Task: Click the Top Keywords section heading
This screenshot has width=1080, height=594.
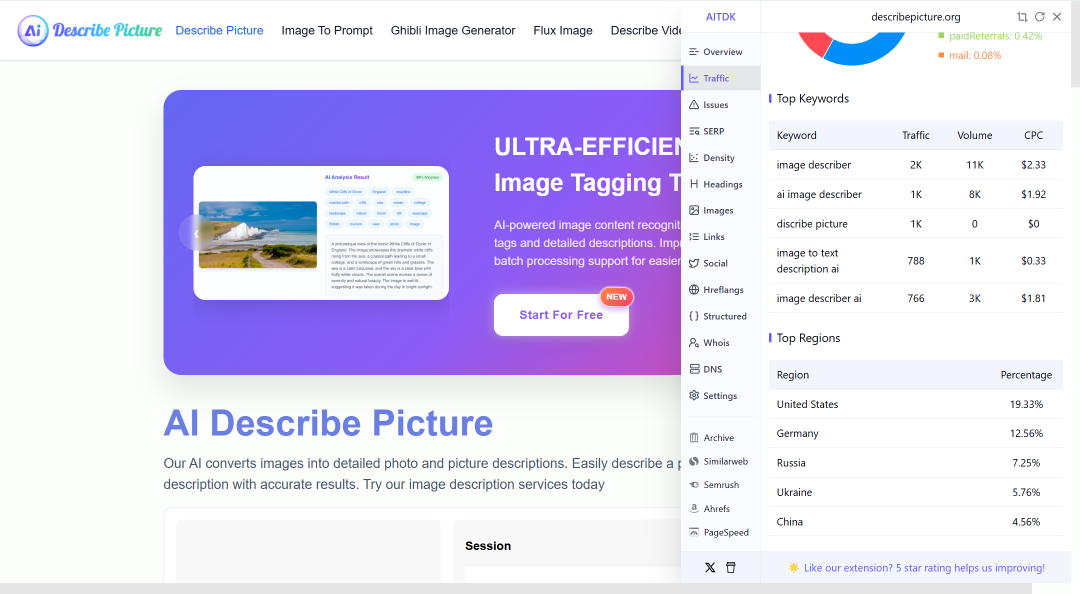Action: click(813, 99)
